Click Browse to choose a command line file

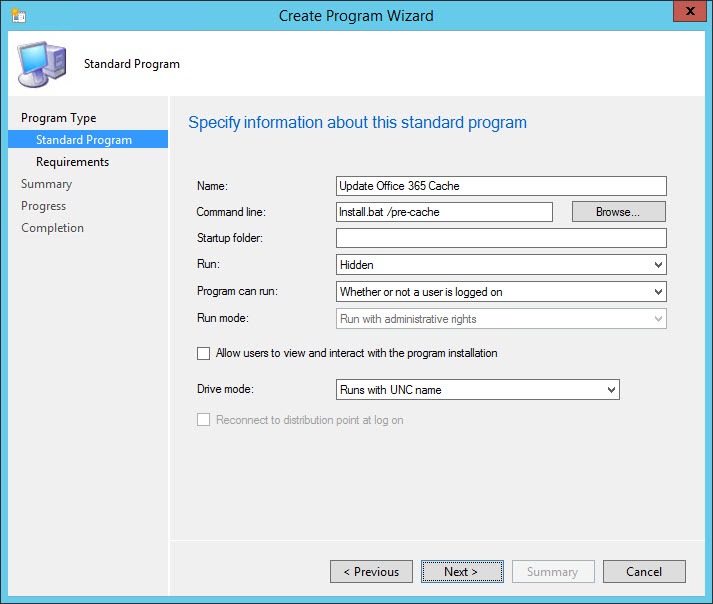coord(618,212)
